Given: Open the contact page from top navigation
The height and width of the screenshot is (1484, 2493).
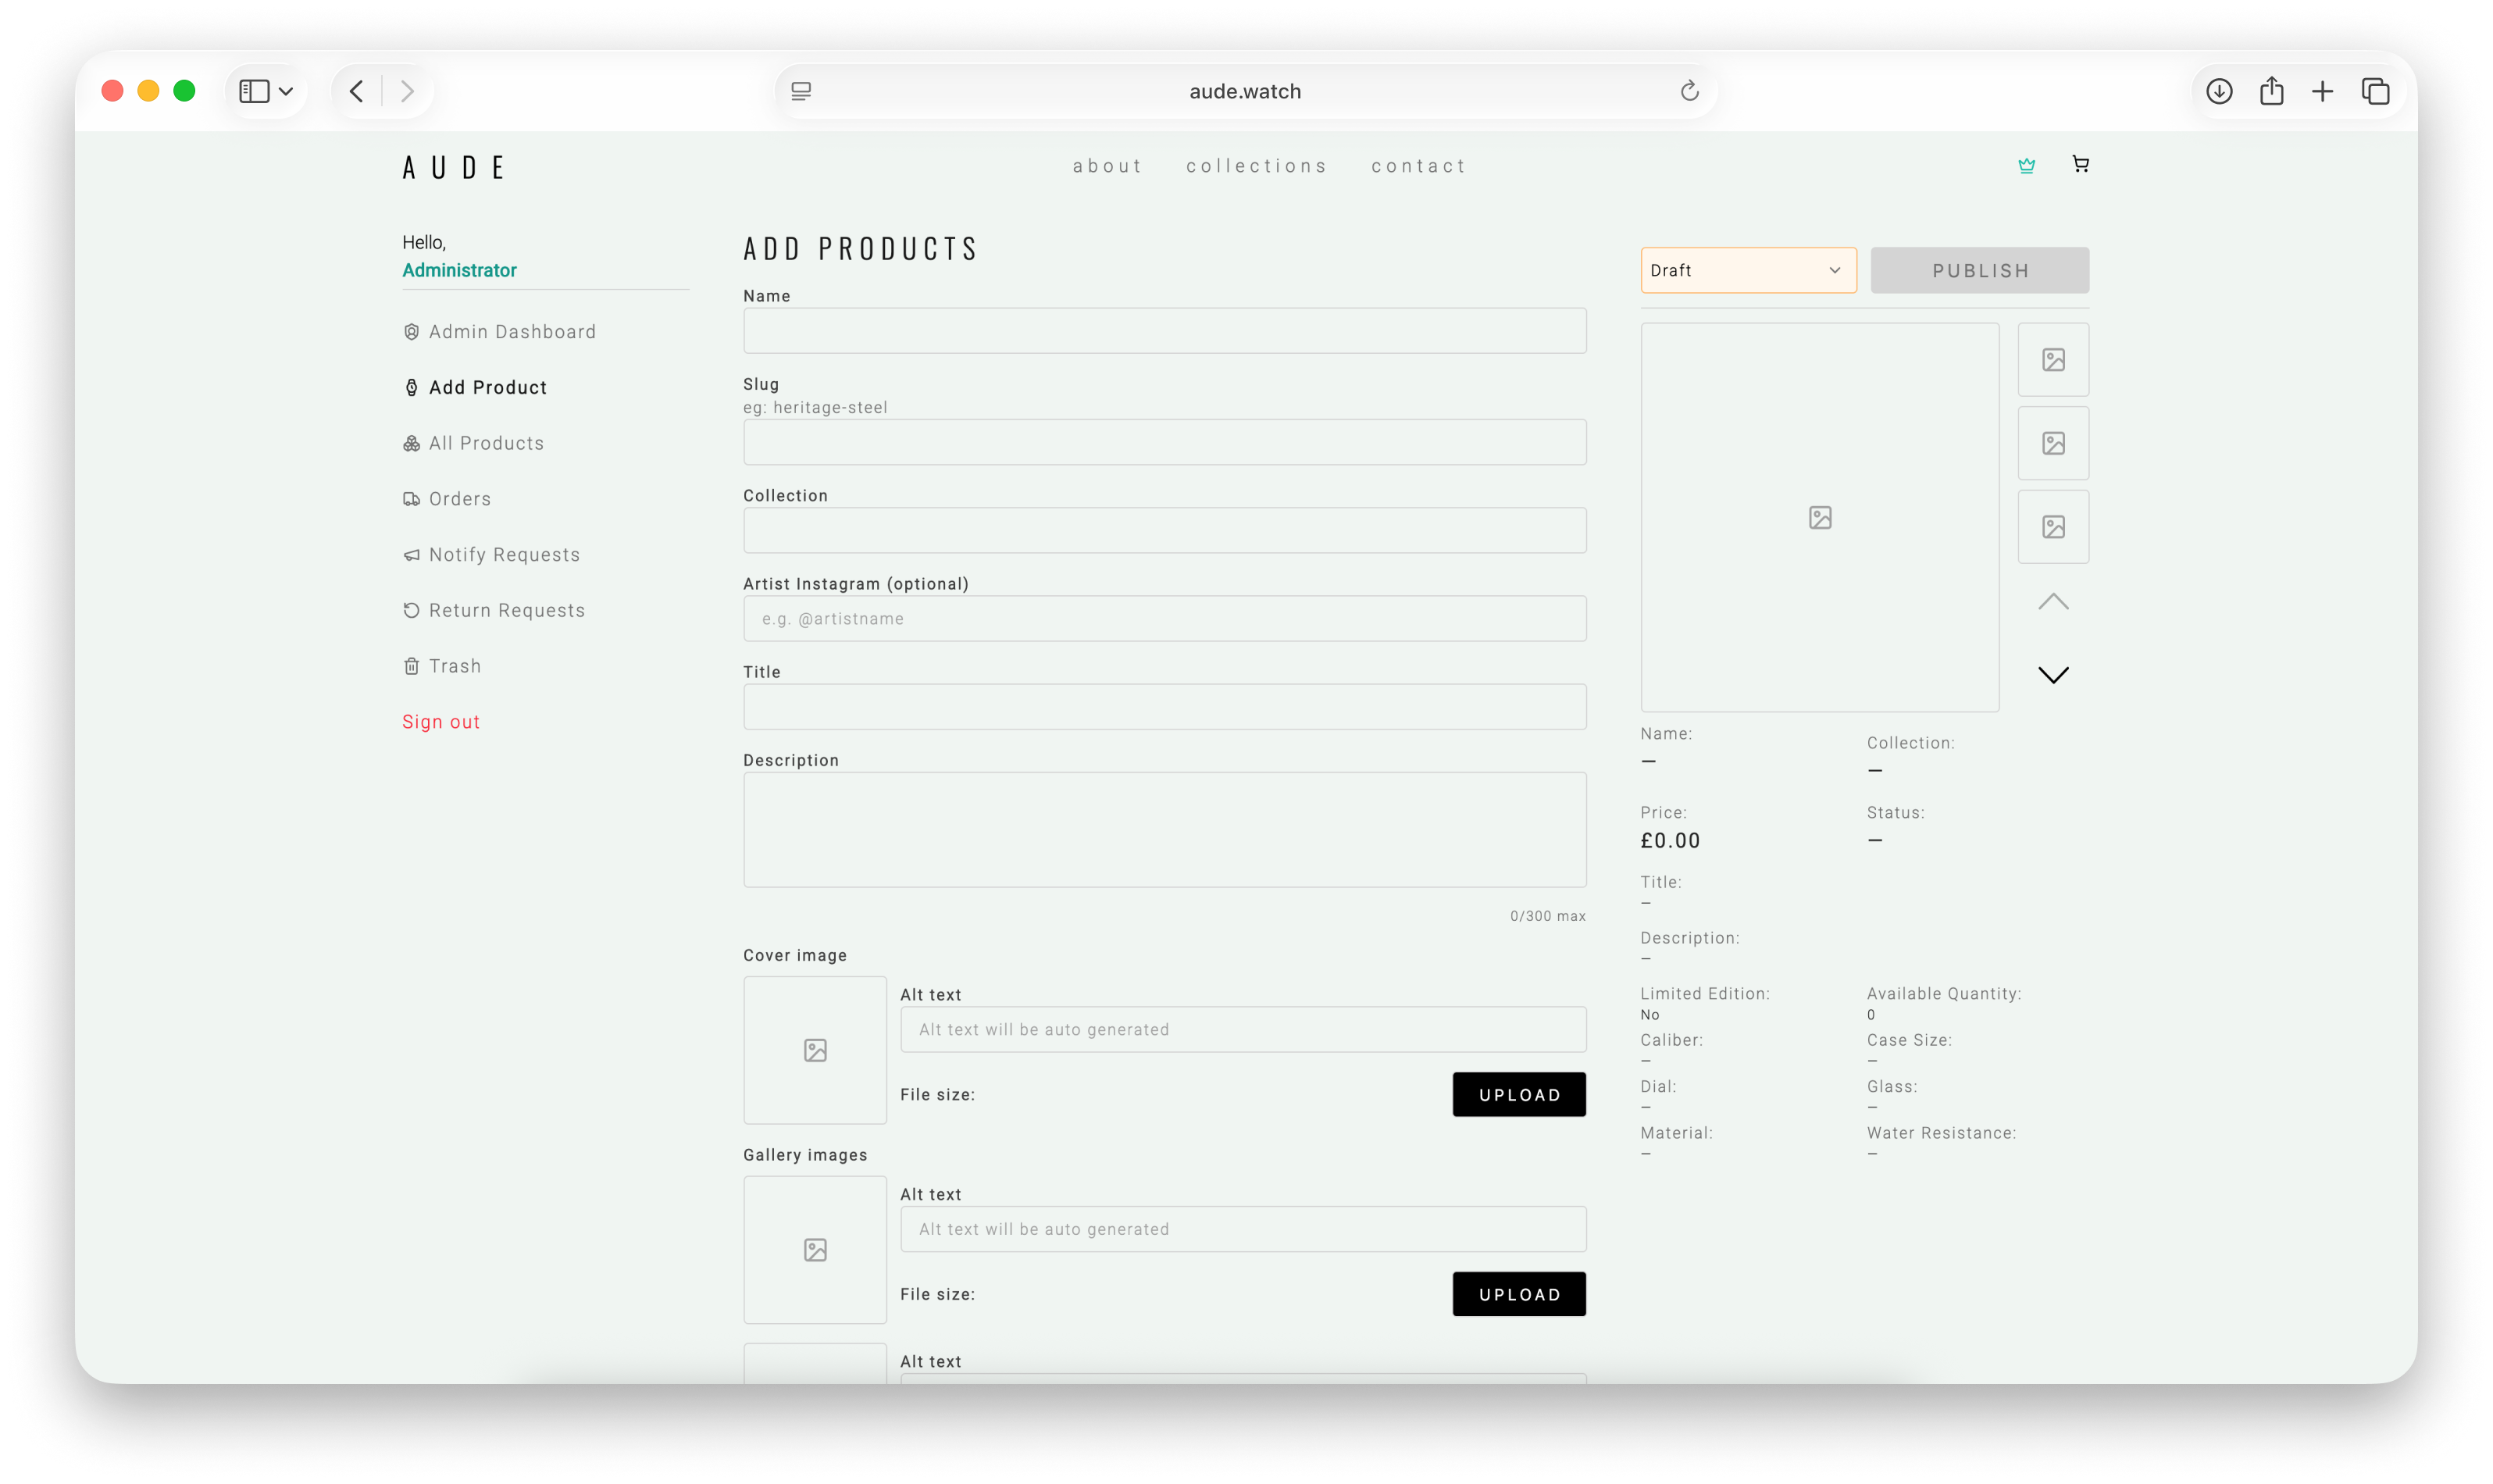Looking at the screenshot, I should pyautogui.click(x=1418, y=165).
